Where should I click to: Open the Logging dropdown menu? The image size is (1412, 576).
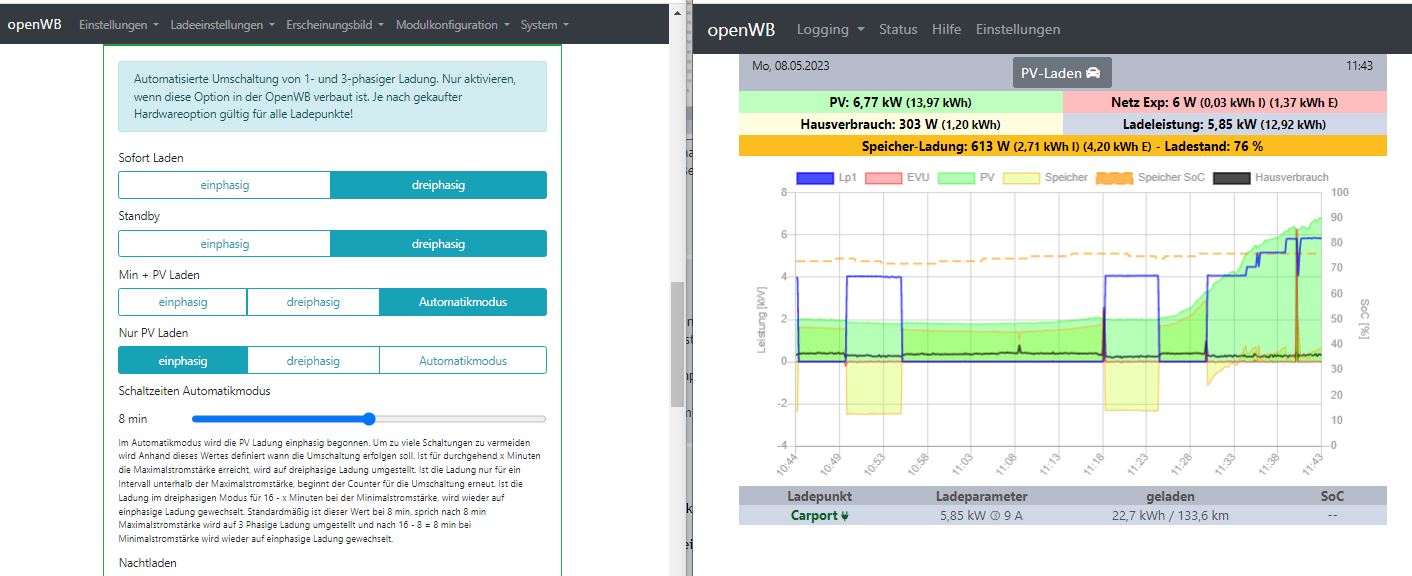click(x=830, y=30)
